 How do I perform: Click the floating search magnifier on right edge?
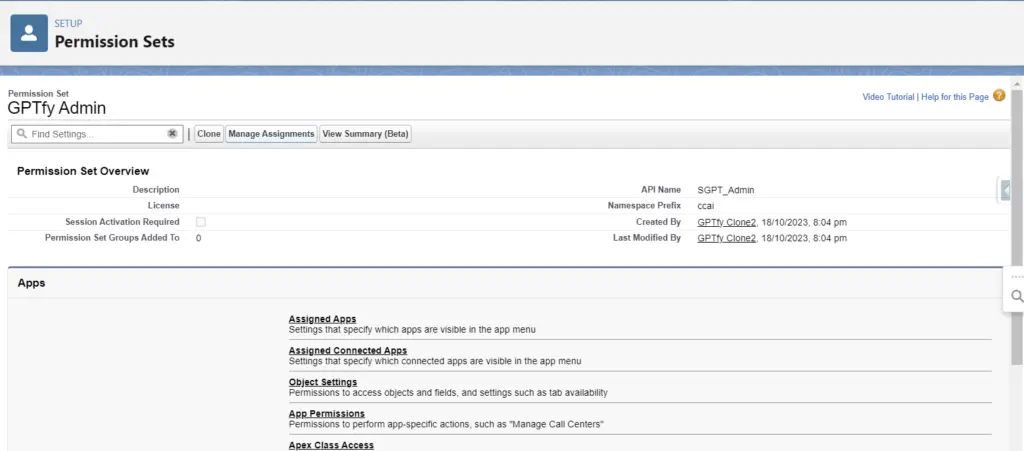(1016, 296)
